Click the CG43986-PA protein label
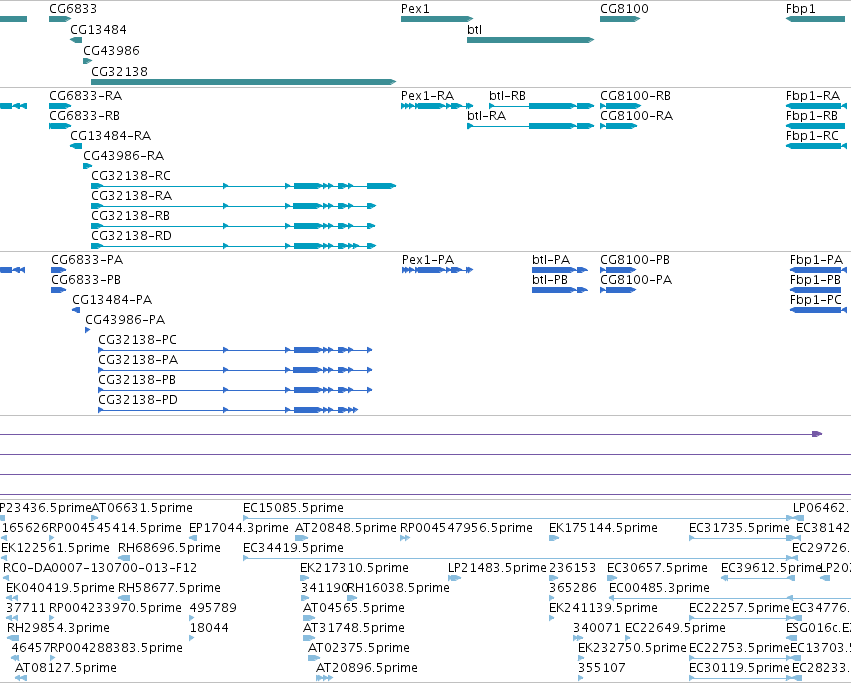Image resolution: width=851 pixels, height=683 pixels. point(125,320)
